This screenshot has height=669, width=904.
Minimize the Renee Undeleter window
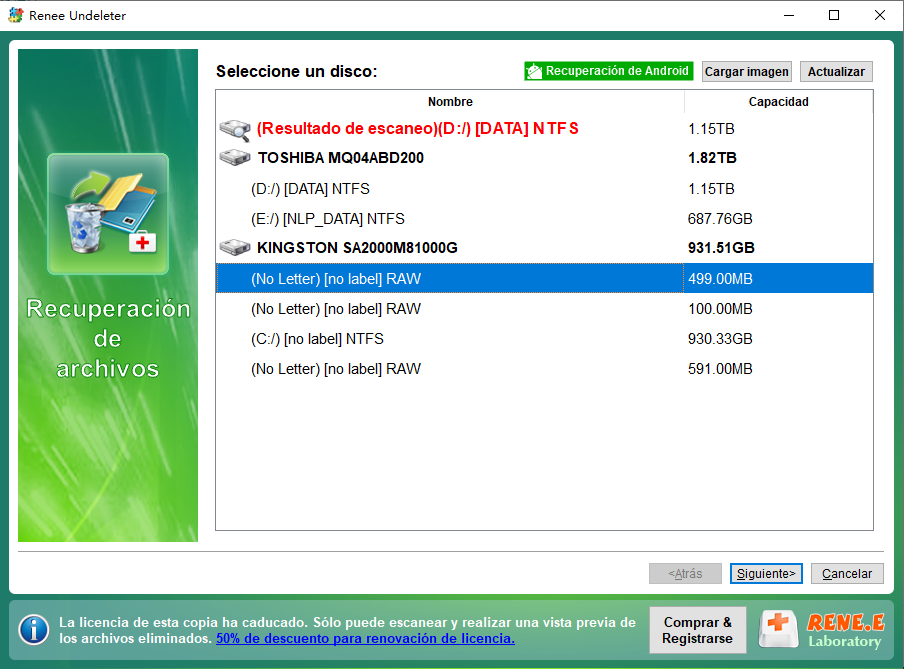coord(789,15)
